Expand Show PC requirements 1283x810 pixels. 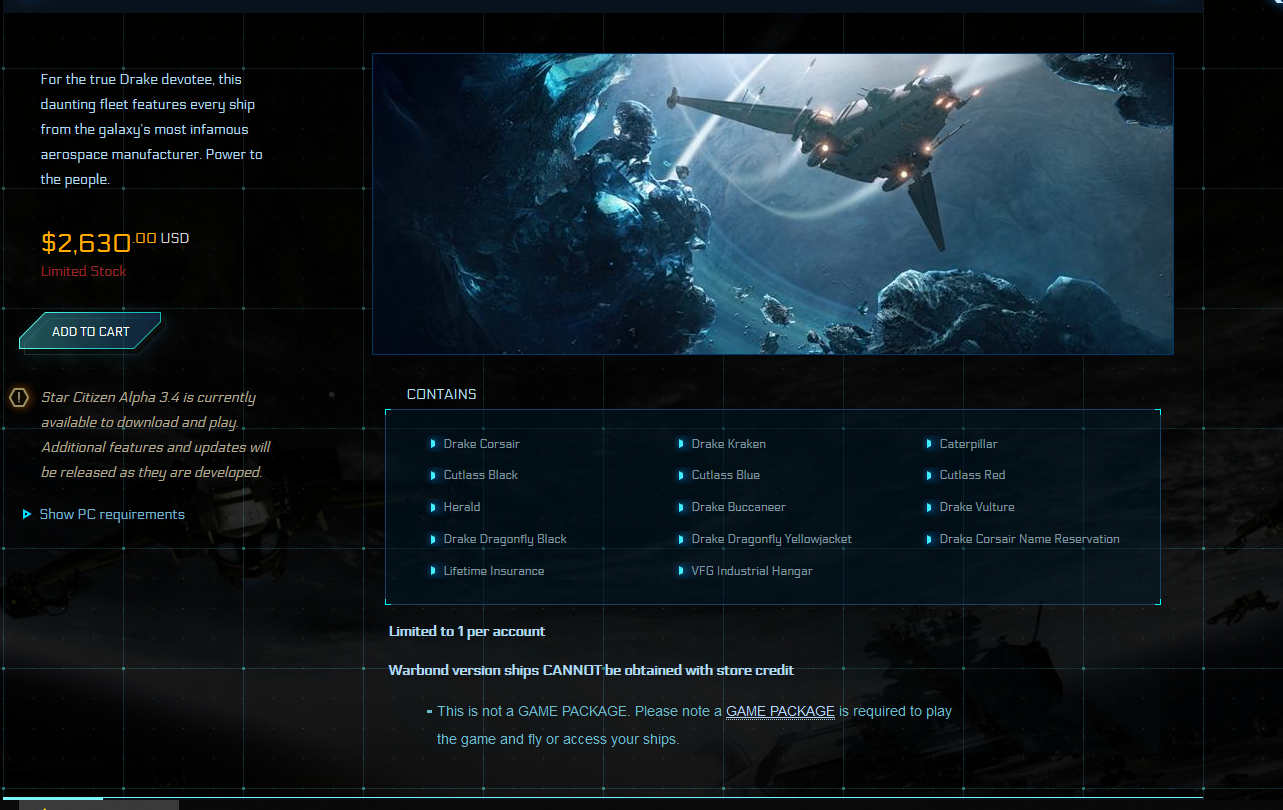104,514
